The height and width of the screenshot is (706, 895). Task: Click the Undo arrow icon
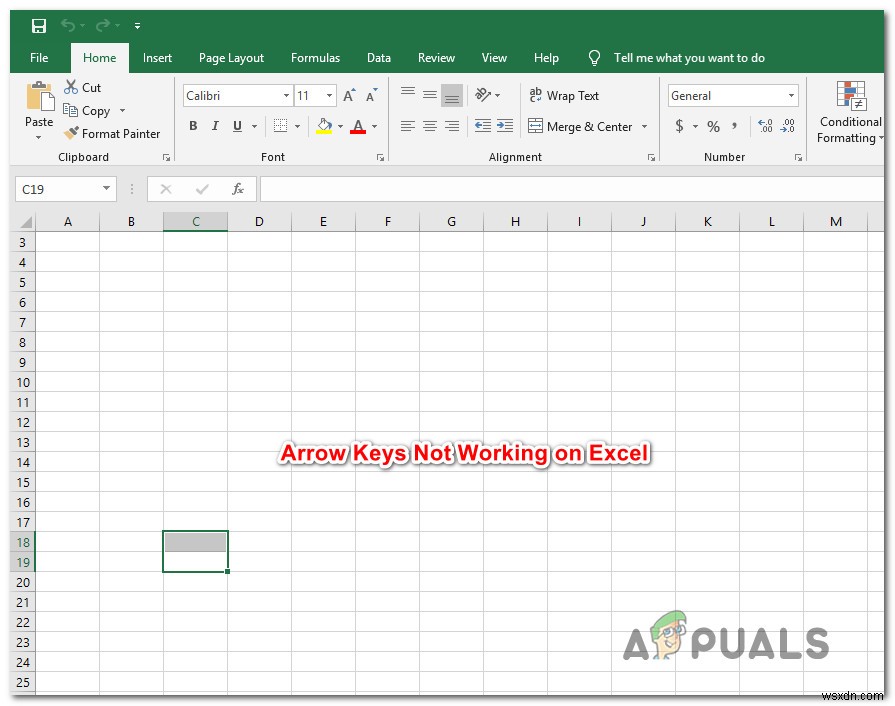pyautogui.click(x=68, y=25)
